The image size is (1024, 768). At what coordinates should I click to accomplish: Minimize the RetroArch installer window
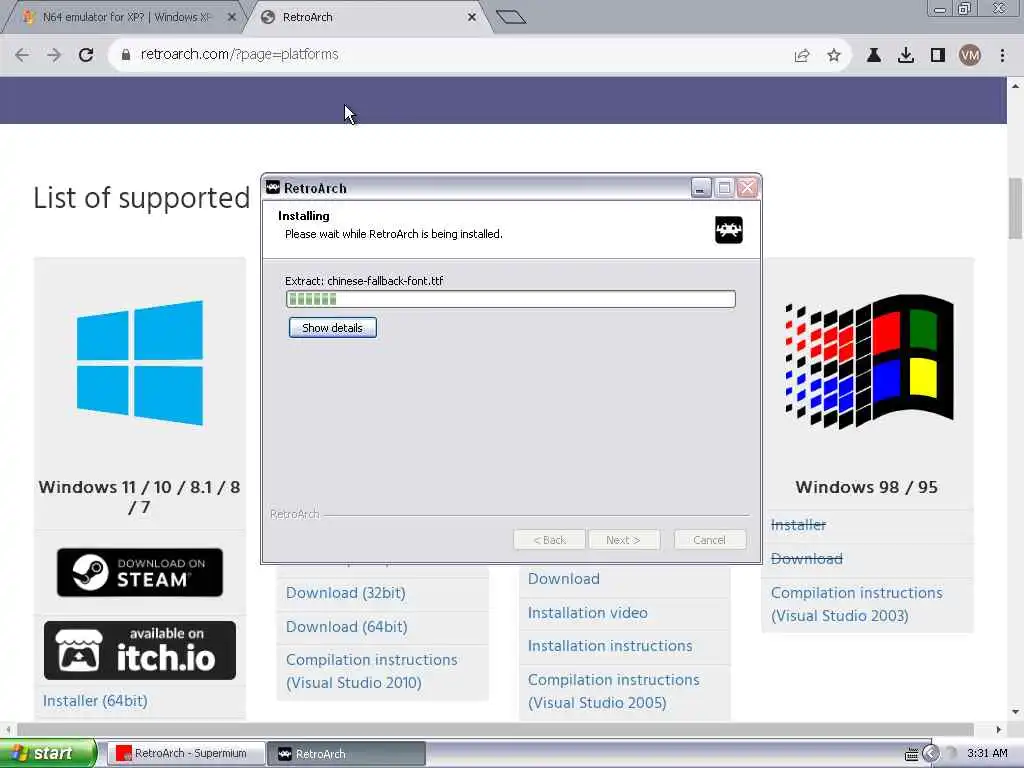click(x=701, y=189)
